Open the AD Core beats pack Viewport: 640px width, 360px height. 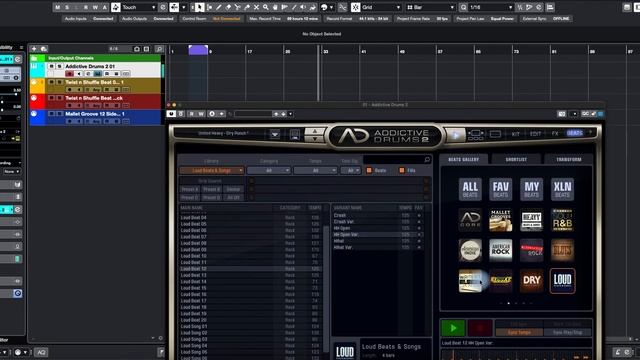pos(470,220)
